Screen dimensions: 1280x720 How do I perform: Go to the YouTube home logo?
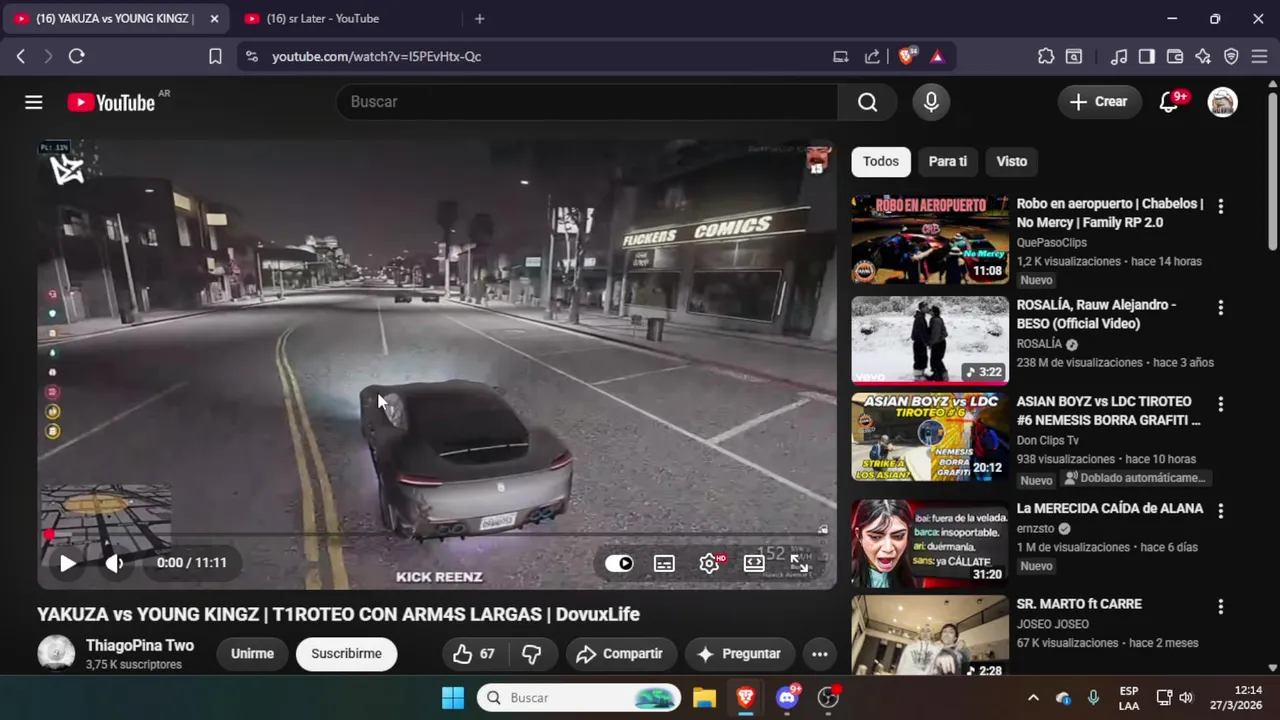click(x=111, y=102)
